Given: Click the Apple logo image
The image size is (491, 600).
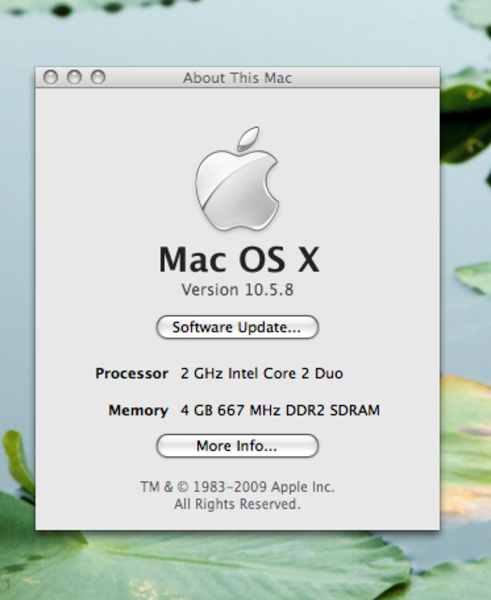Looking at the screenshot, I should click(x=237, y=179).
